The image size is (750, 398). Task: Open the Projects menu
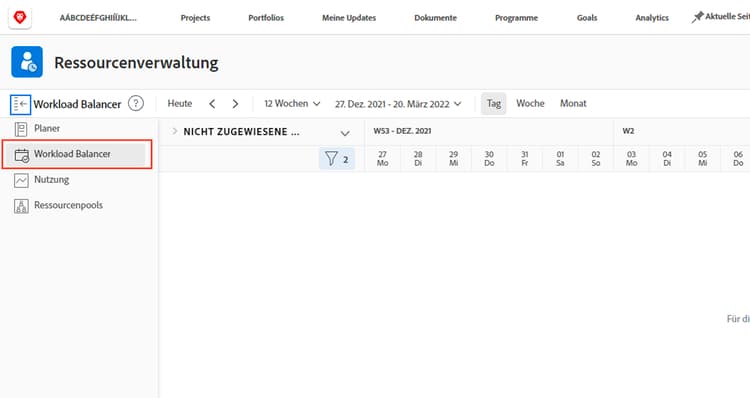pos(195,18)
